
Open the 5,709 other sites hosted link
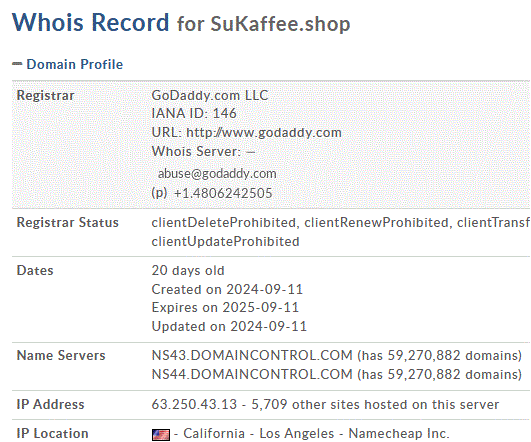click(375, 404)
